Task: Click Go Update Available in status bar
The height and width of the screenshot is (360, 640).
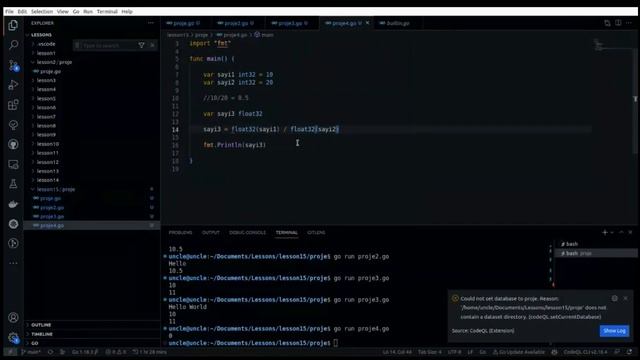Action: pyautogui.click(x=519, y=352)
